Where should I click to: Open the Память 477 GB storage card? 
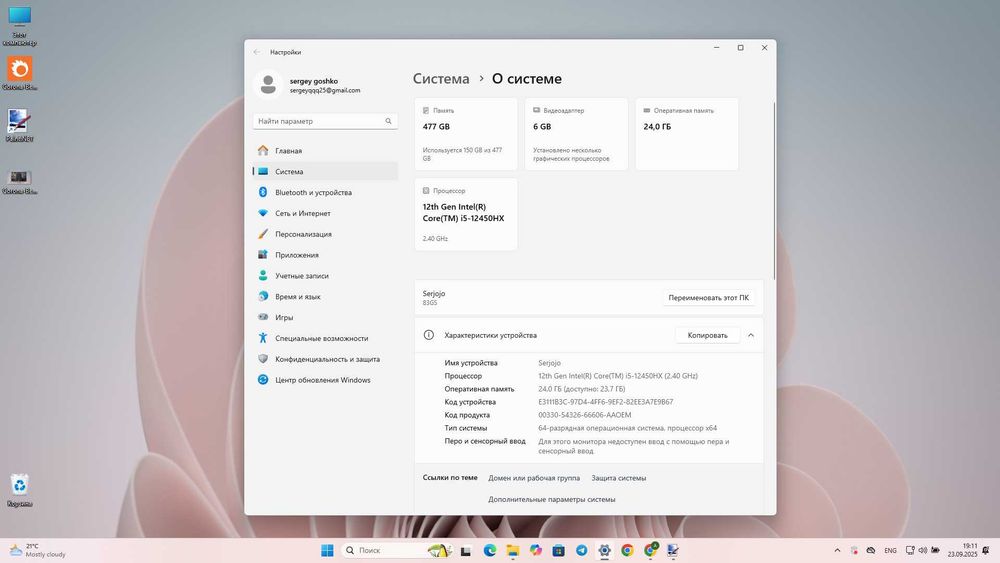pos(466,134)
